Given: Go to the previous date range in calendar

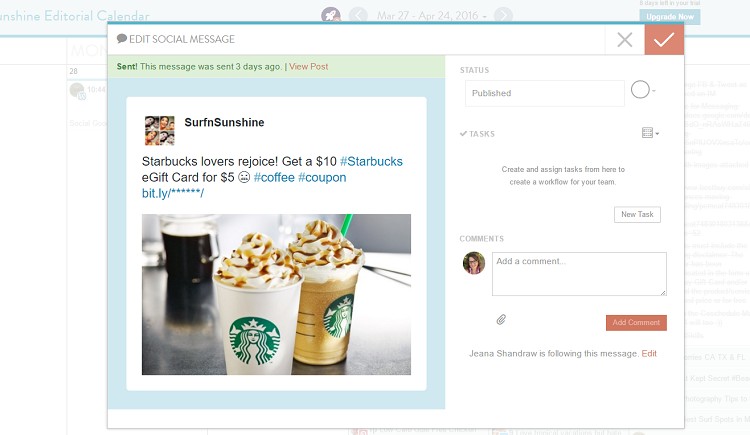Looking at the screenshot, I should [x=358, y=16].
